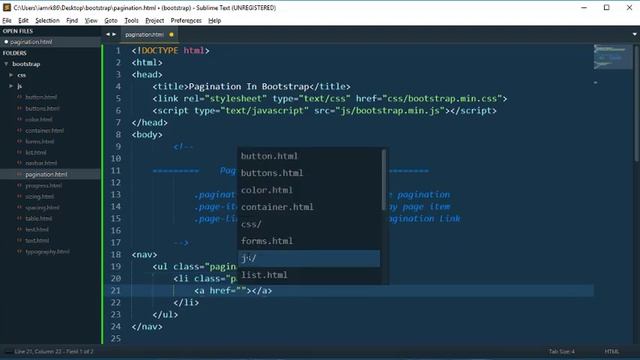Click the file icon beside color.html
The image size is (640, 360).
point(19,119)
